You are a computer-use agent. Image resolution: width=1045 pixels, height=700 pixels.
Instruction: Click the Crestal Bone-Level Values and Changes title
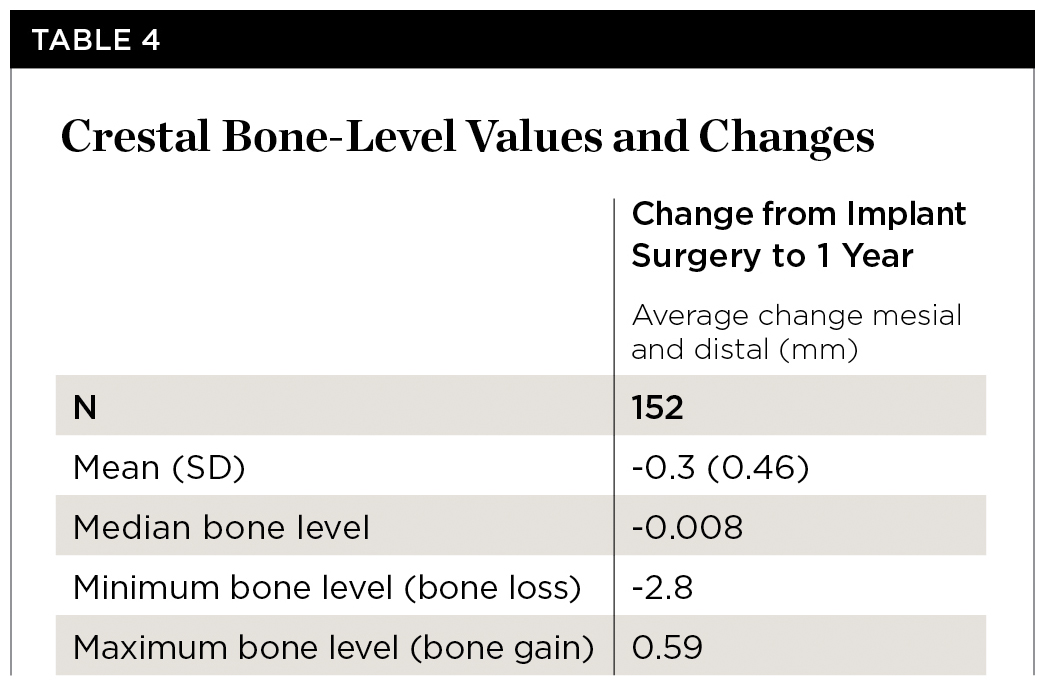pos(467,139)
